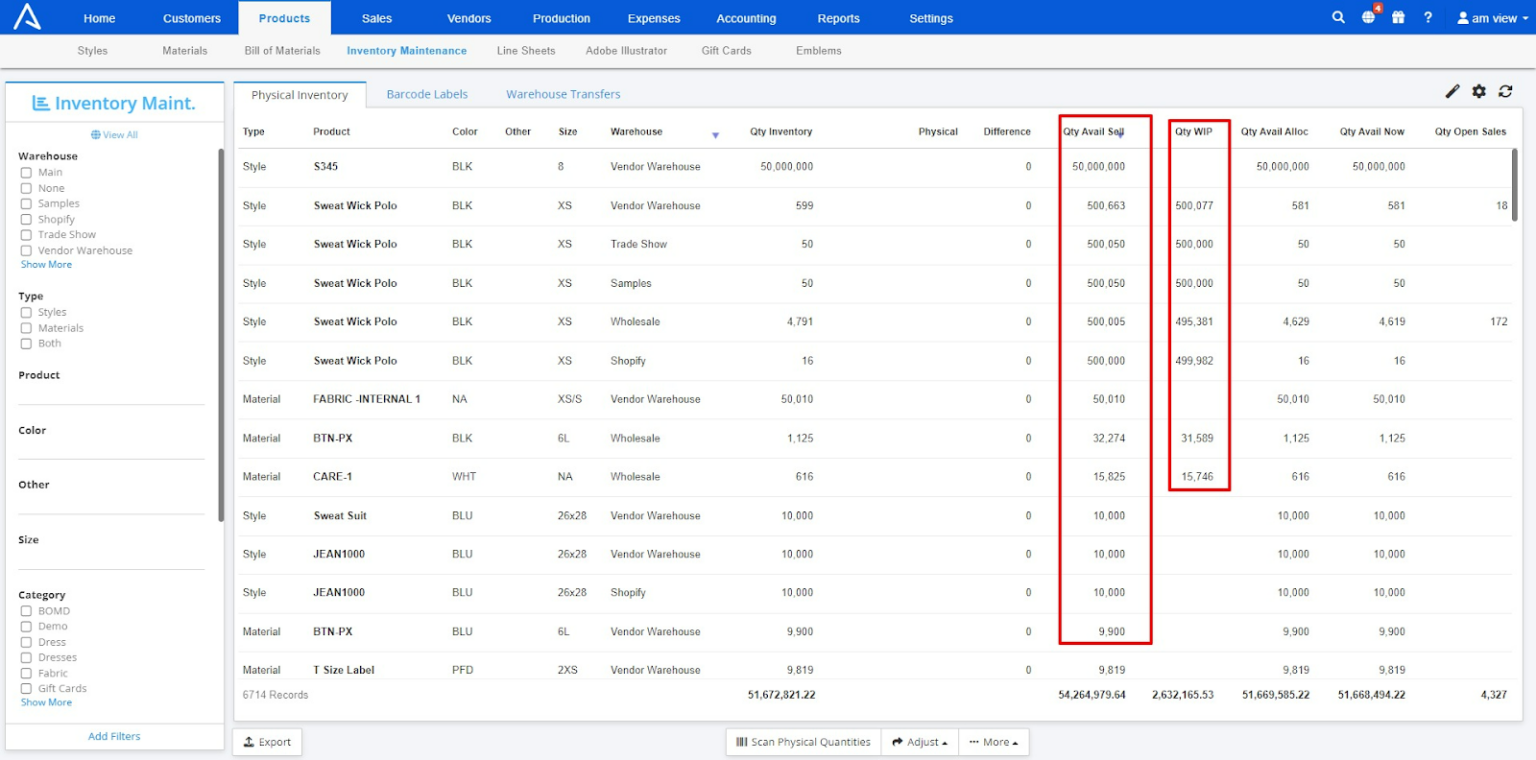Open the More options dropdown

[993, 742]
